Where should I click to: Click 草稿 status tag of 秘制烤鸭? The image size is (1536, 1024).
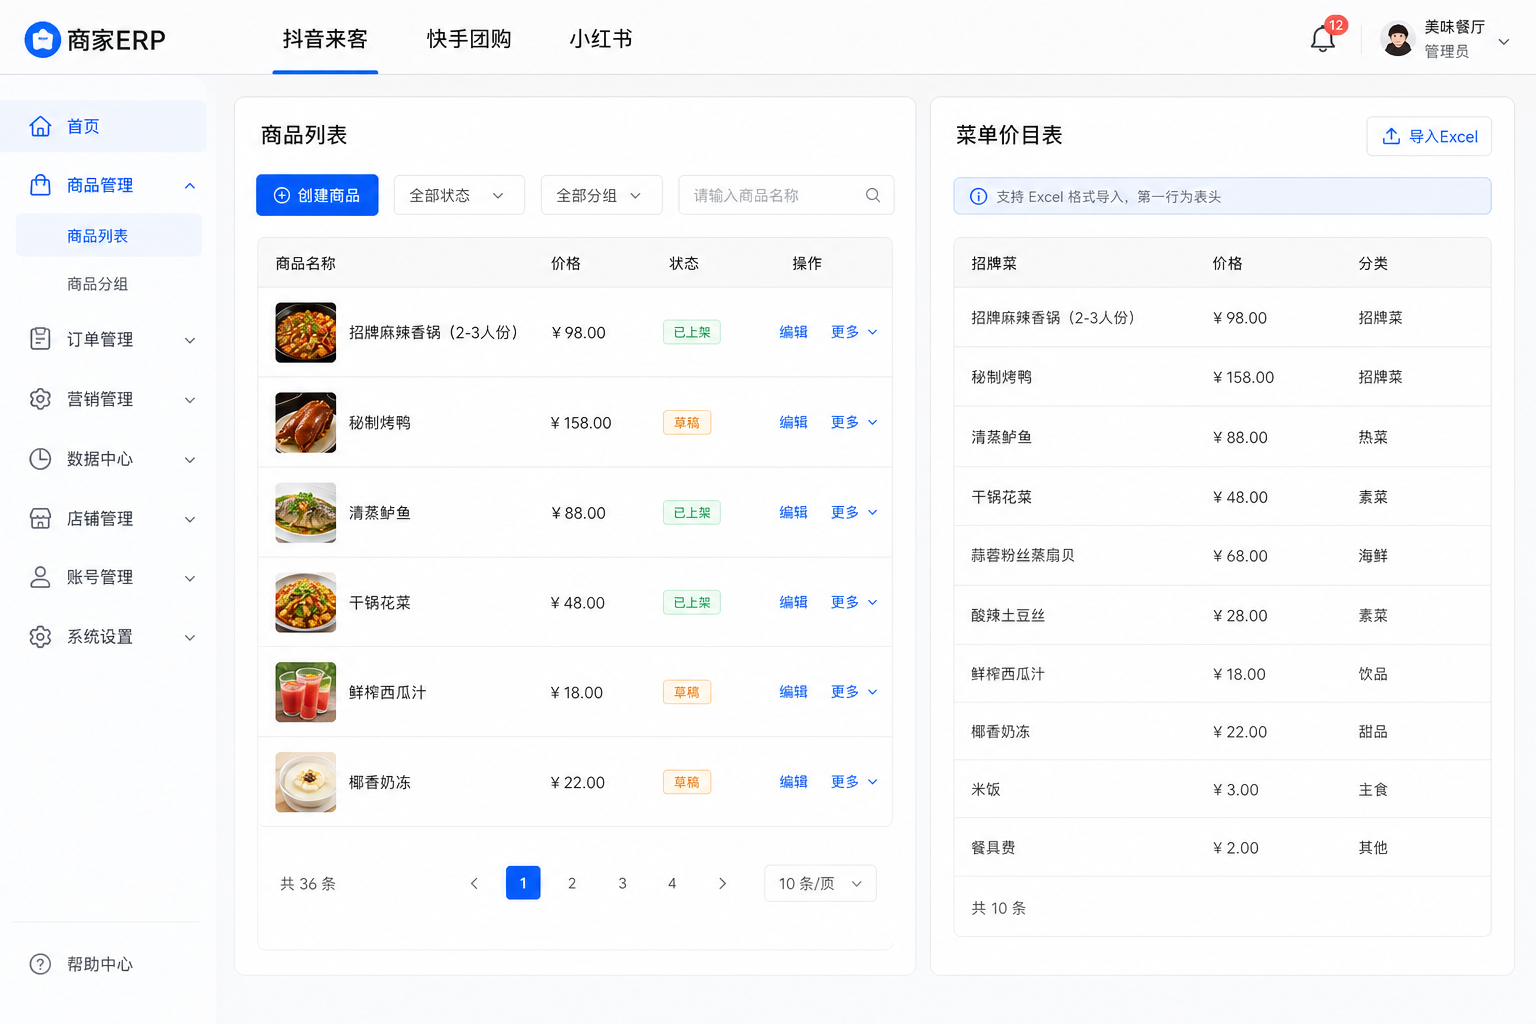pyautogui.click(x=687, y=422)
